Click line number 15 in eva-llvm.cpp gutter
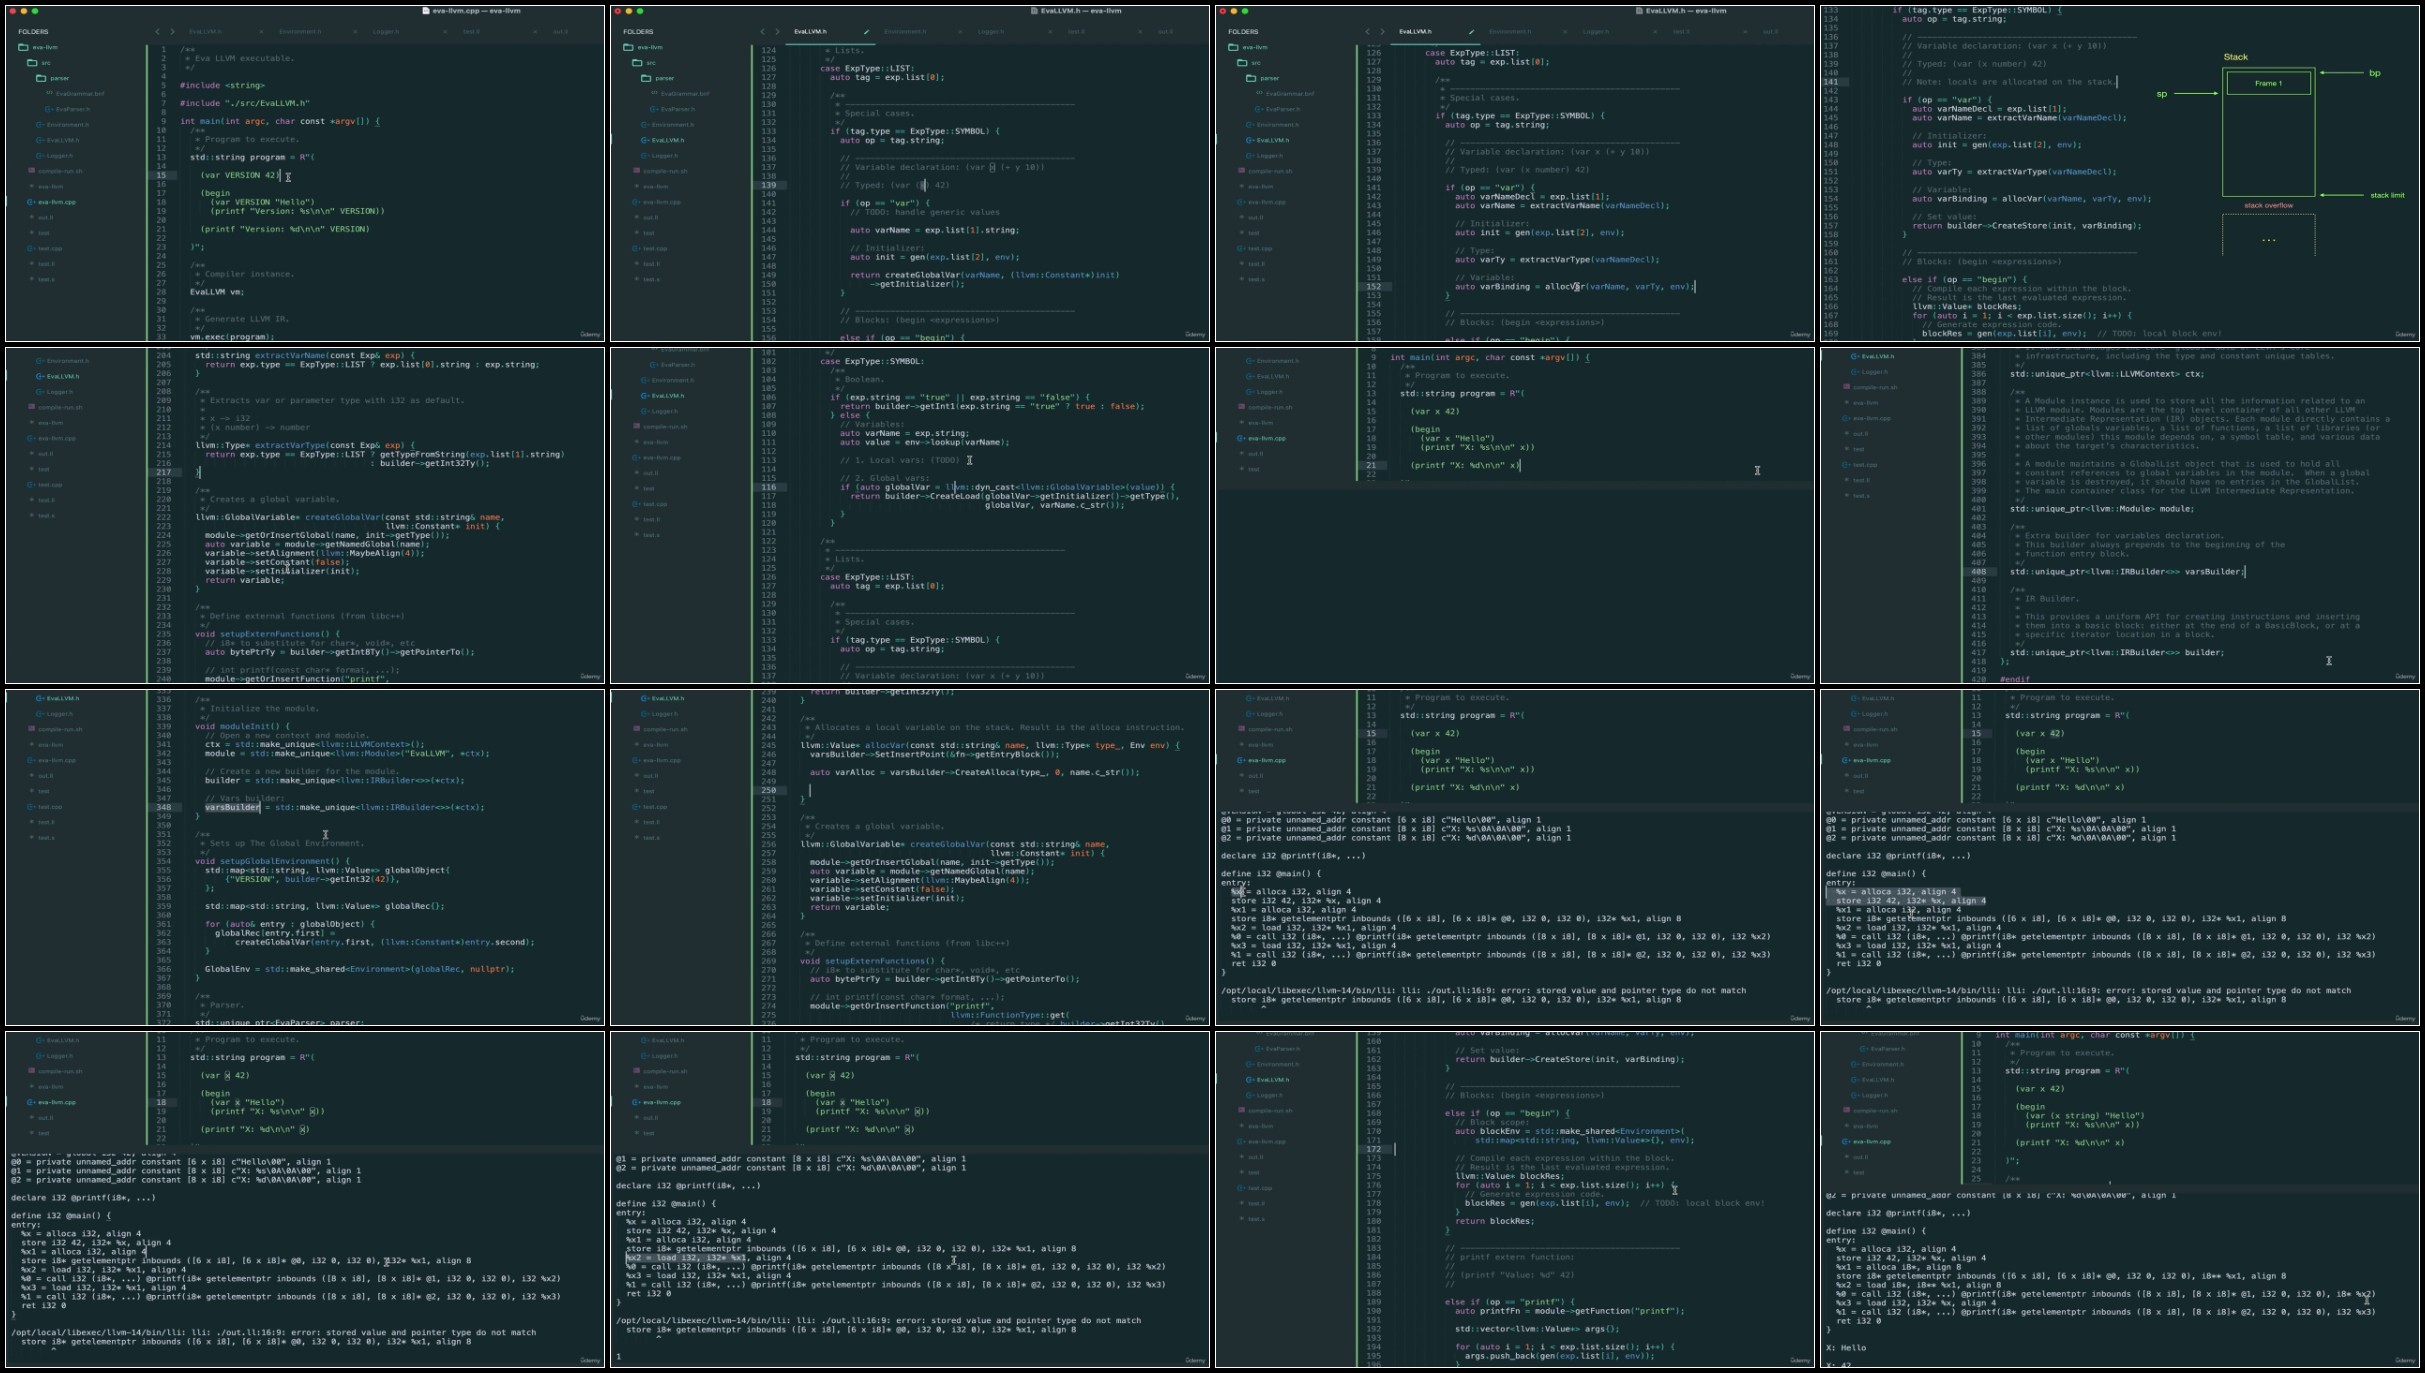Viewport: 2425px width, 1373px height. coord(161,175)
